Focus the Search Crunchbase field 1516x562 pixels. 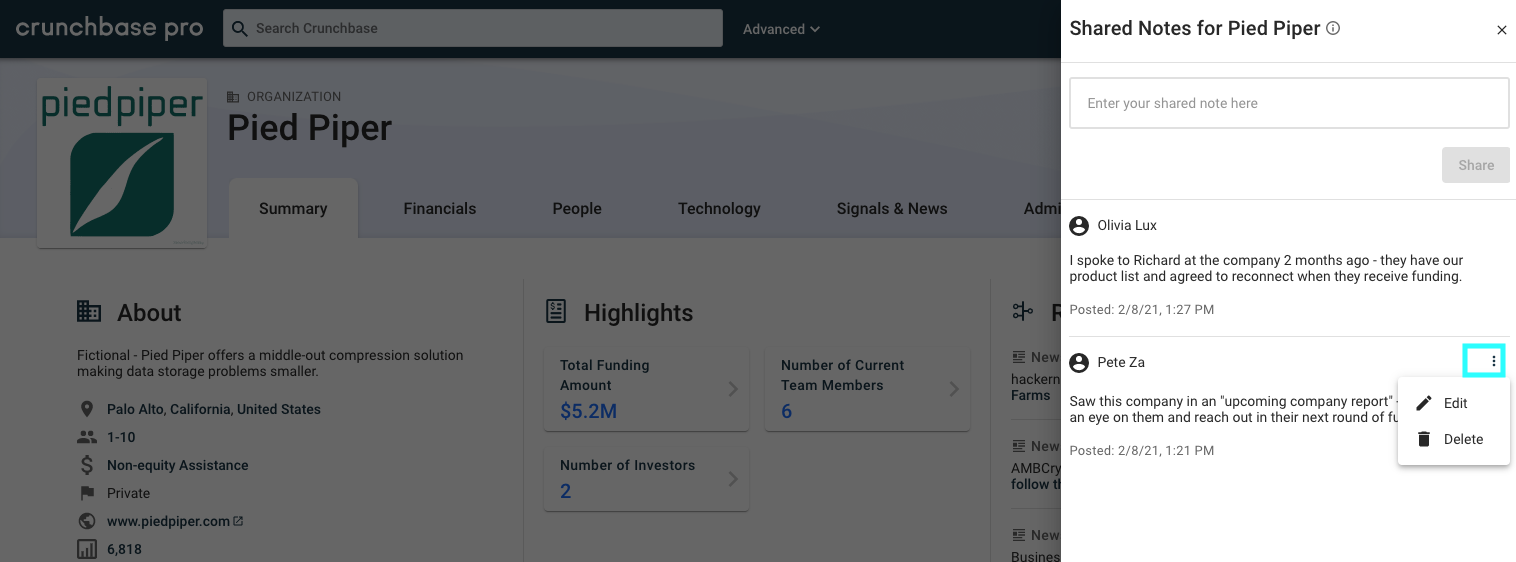473,28
